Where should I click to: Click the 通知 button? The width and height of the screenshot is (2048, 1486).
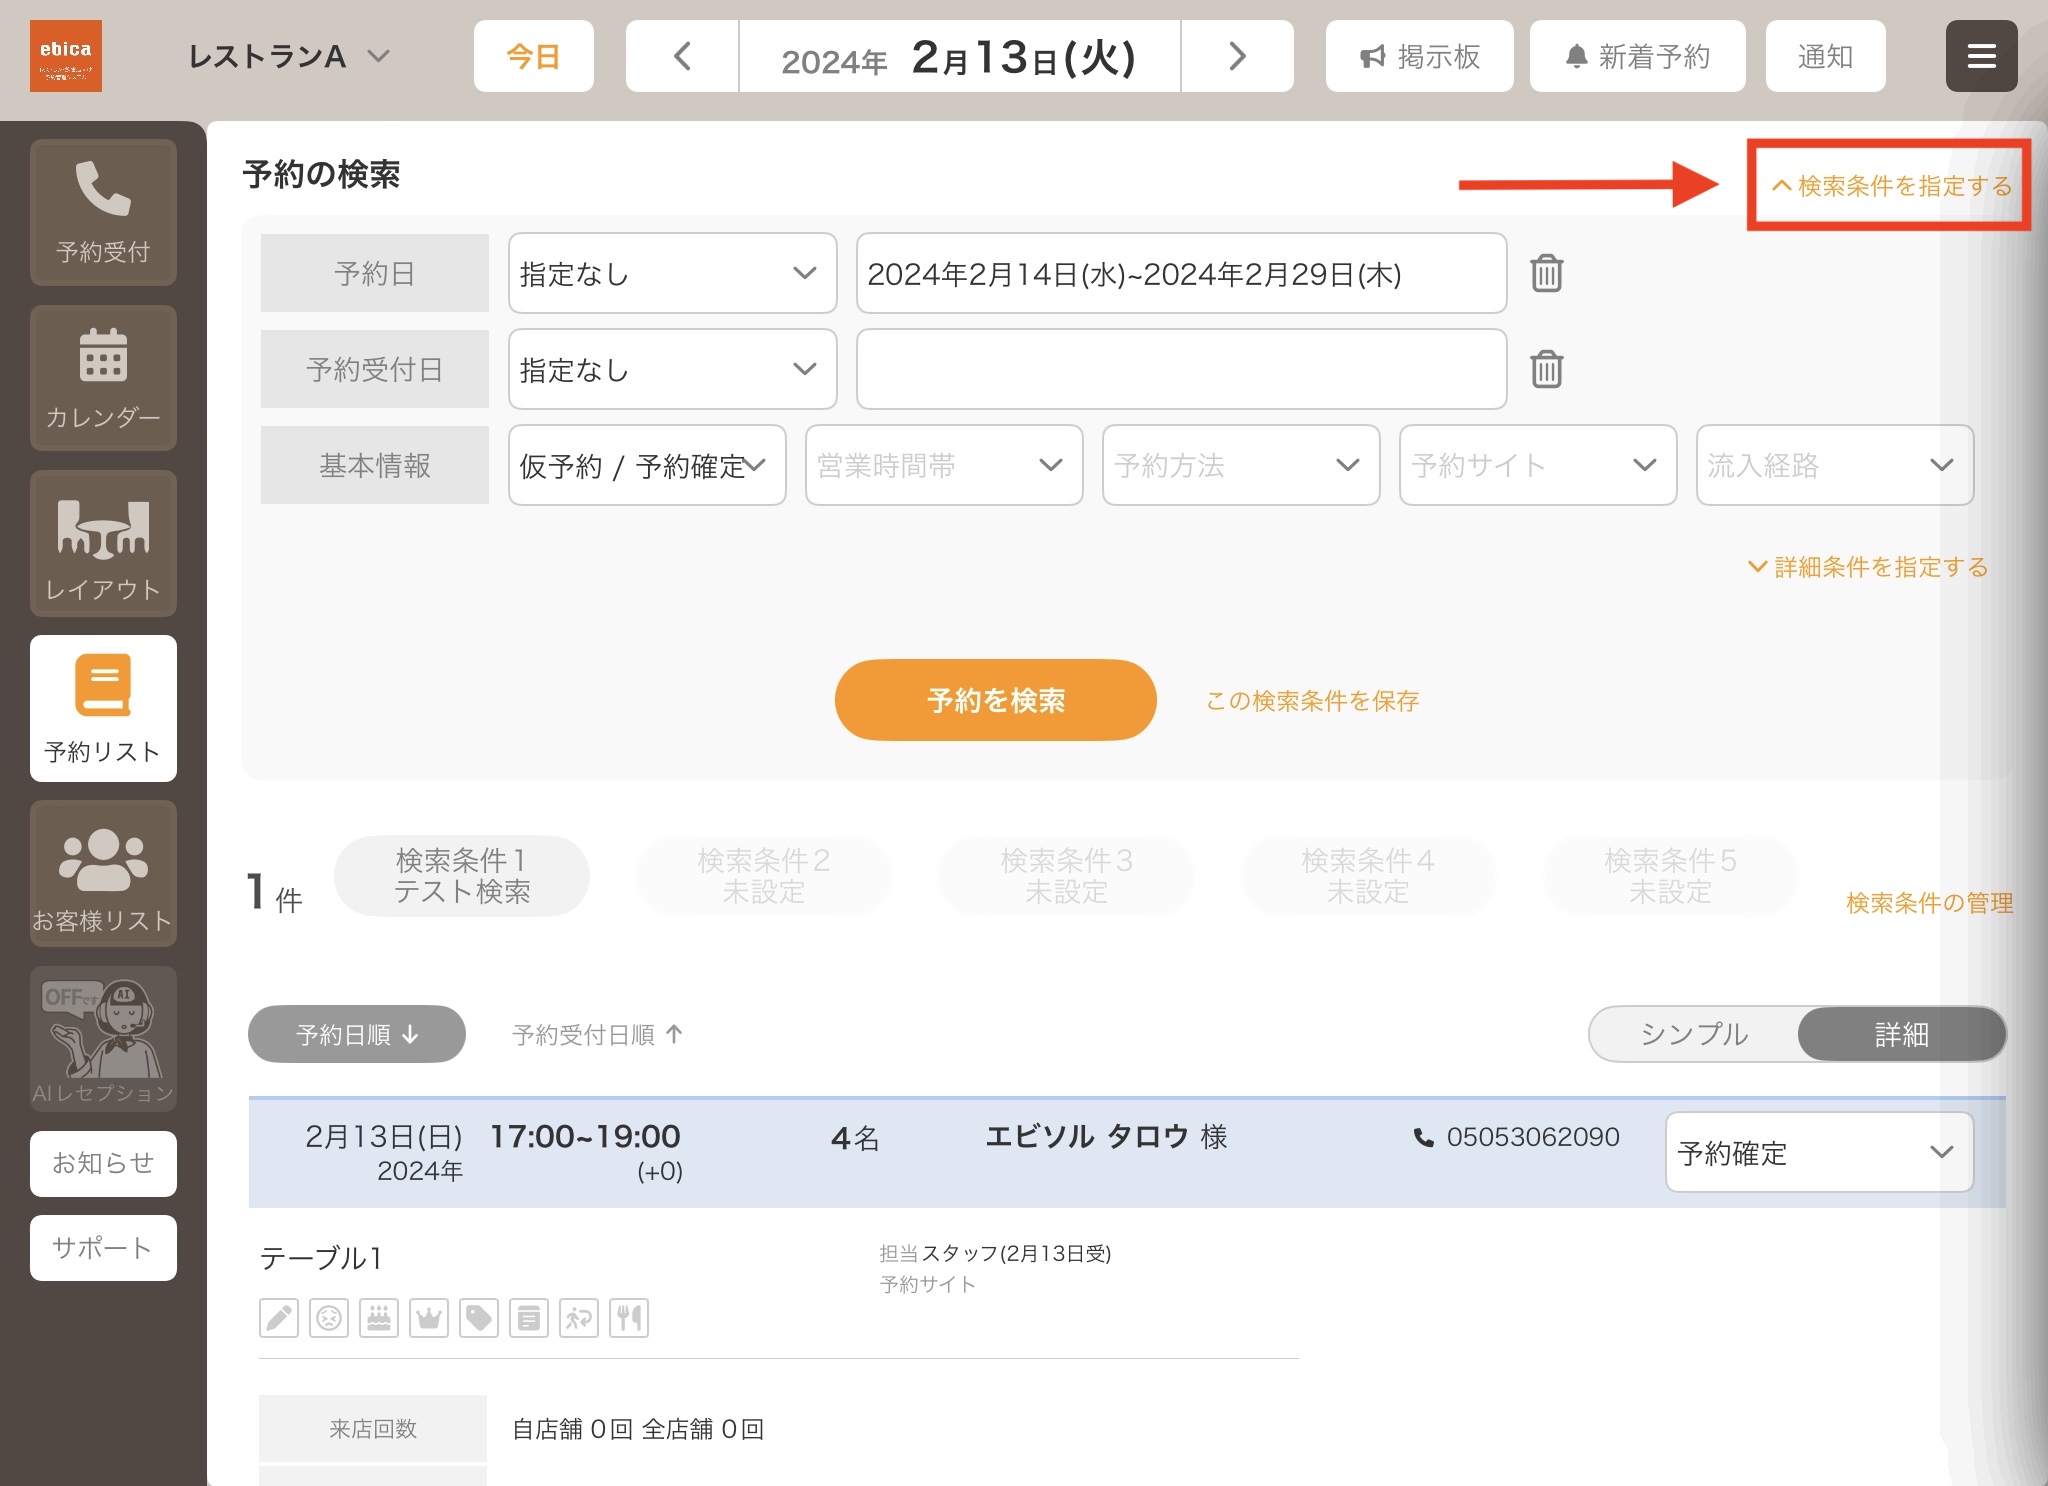[x=1826, y=56]
